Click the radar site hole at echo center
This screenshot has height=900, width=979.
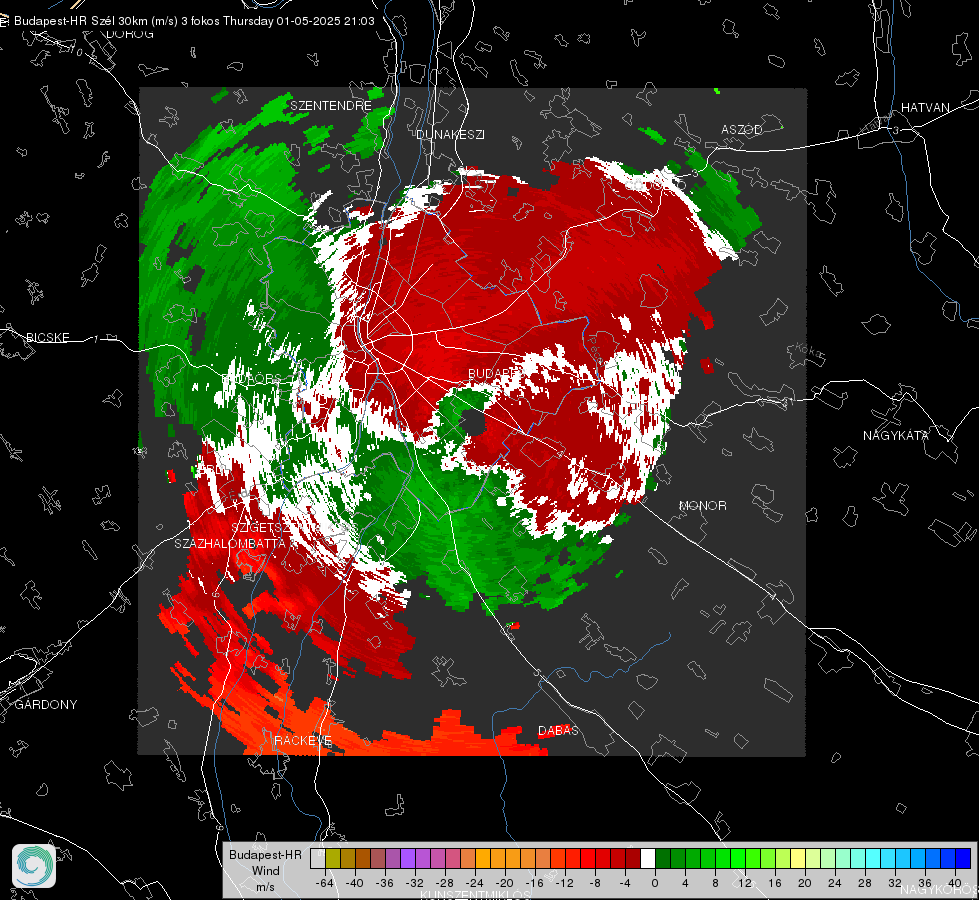coord(473,423)
